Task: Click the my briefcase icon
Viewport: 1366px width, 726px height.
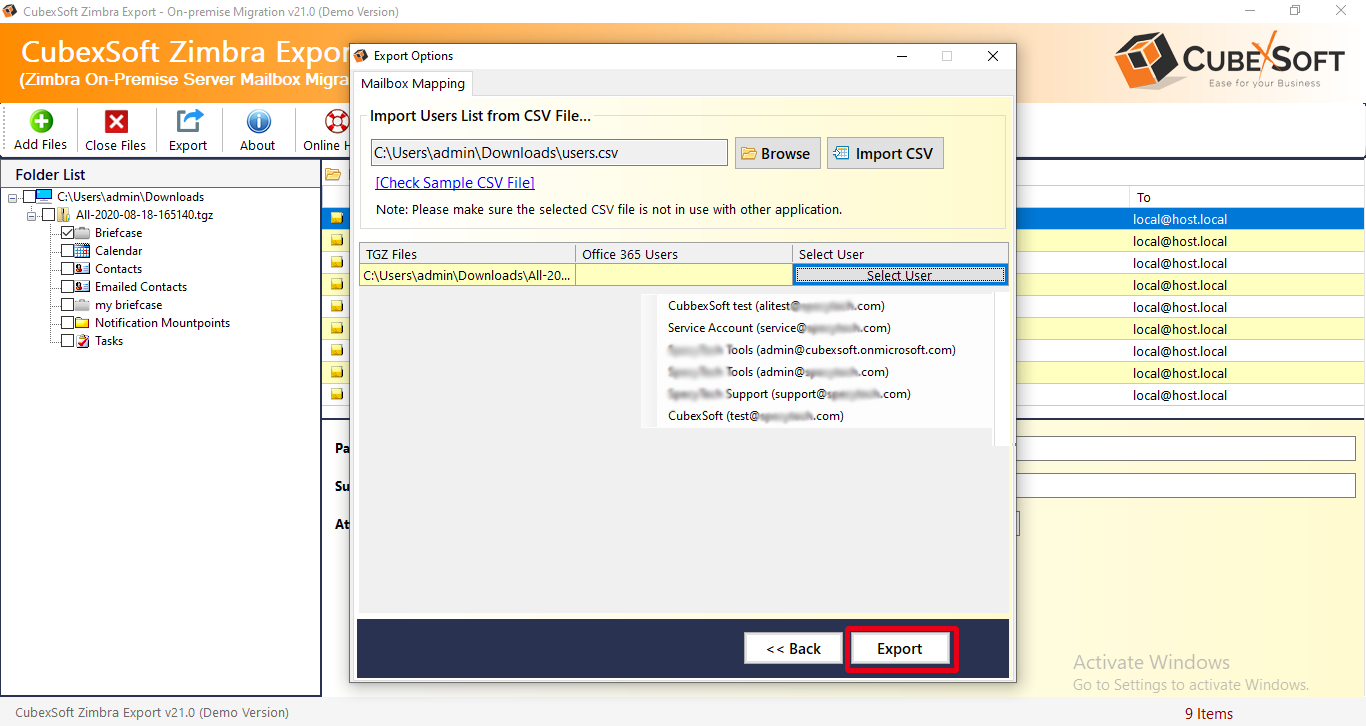Action: [x=83, y=305]
